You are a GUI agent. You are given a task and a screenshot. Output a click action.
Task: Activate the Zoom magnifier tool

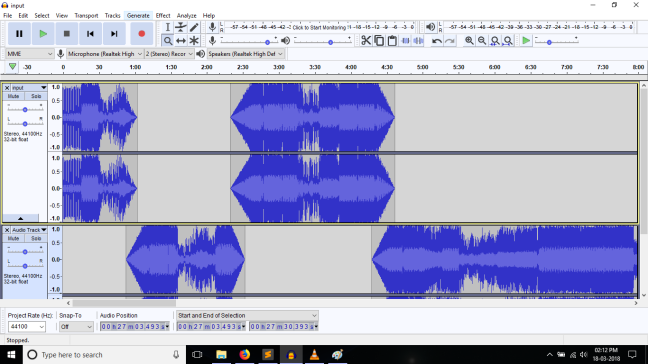coord(167,40)
